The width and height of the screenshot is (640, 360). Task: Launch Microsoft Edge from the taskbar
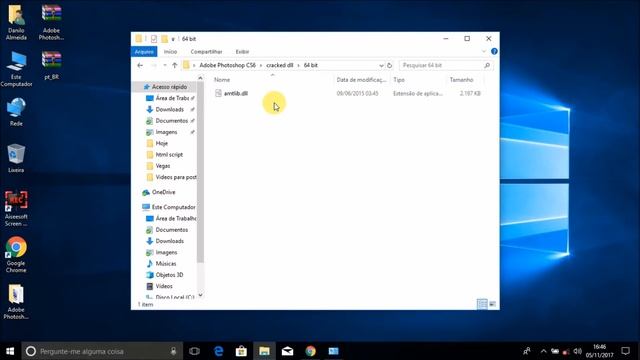point(218,351)
